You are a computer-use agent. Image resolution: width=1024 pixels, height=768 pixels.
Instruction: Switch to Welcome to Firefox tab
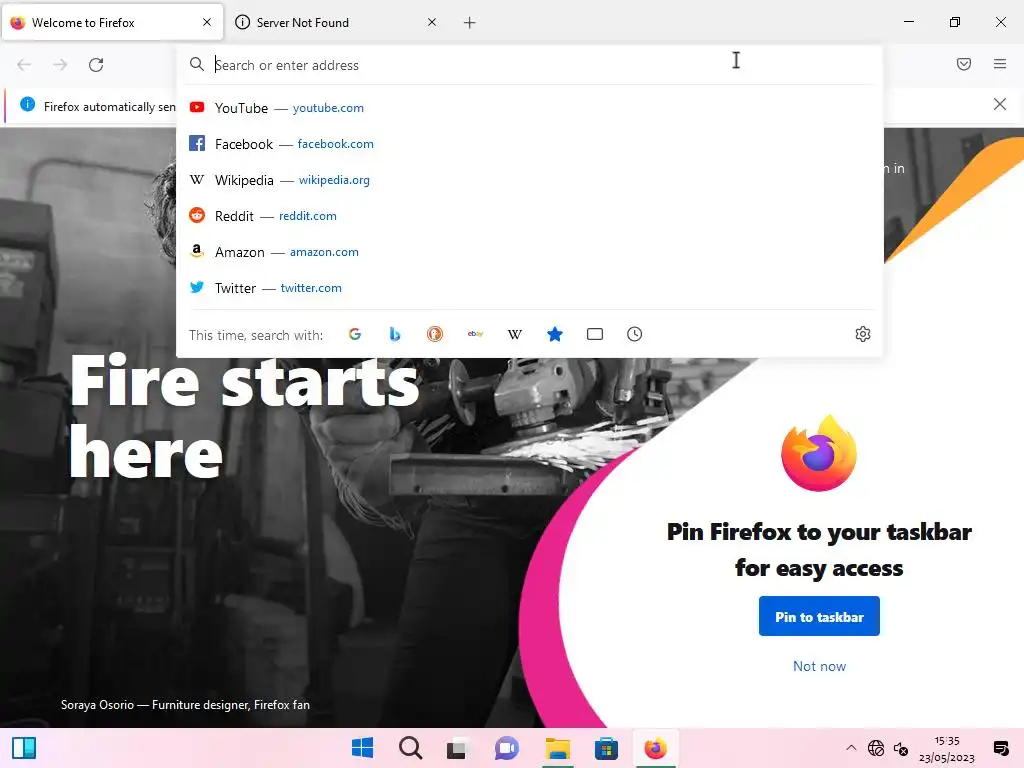tap(112, 23)
